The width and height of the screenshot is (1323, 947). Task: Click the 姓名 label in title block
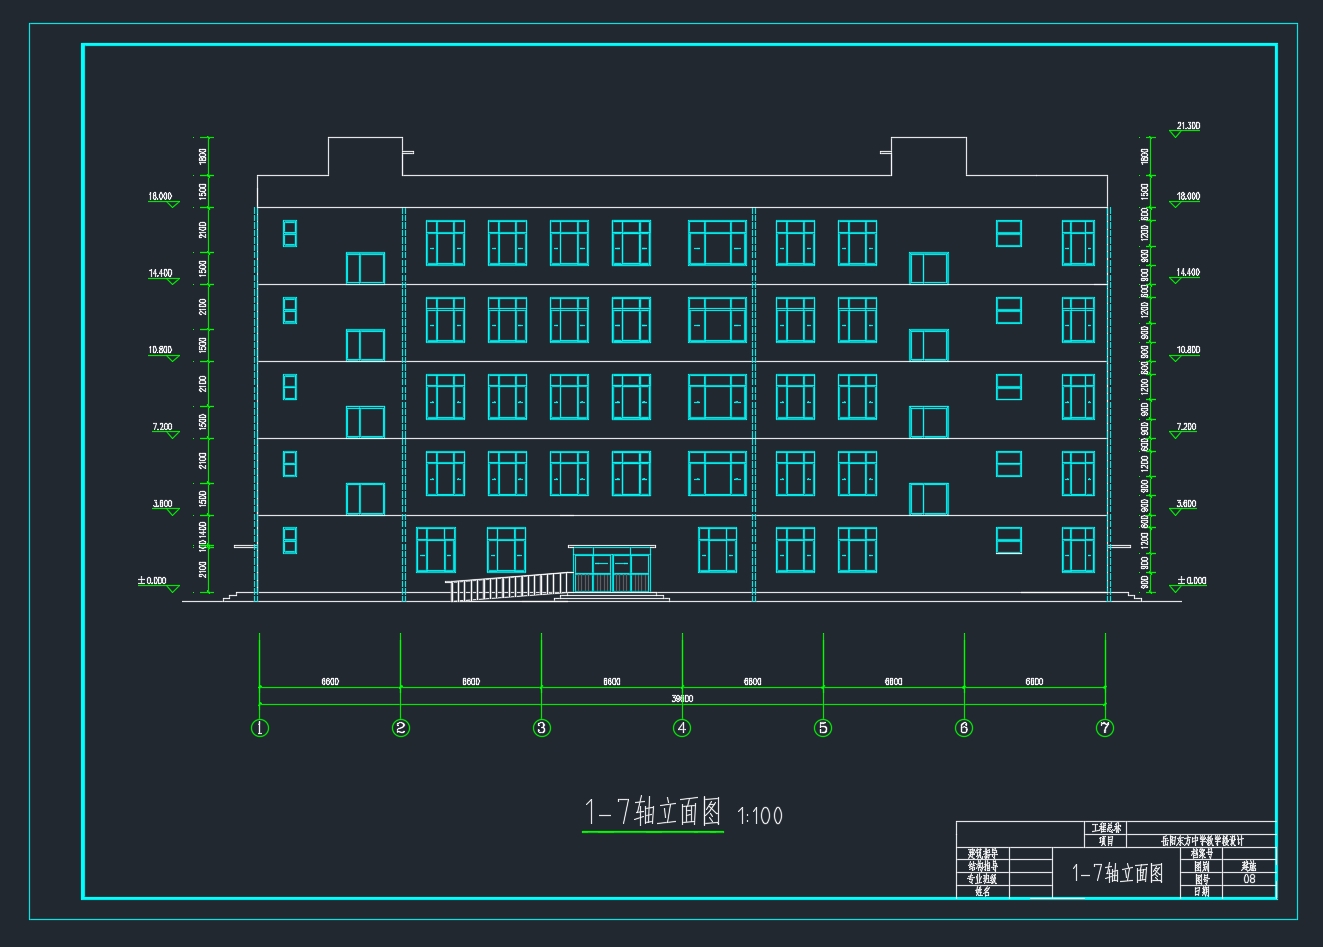pos(982,891)
